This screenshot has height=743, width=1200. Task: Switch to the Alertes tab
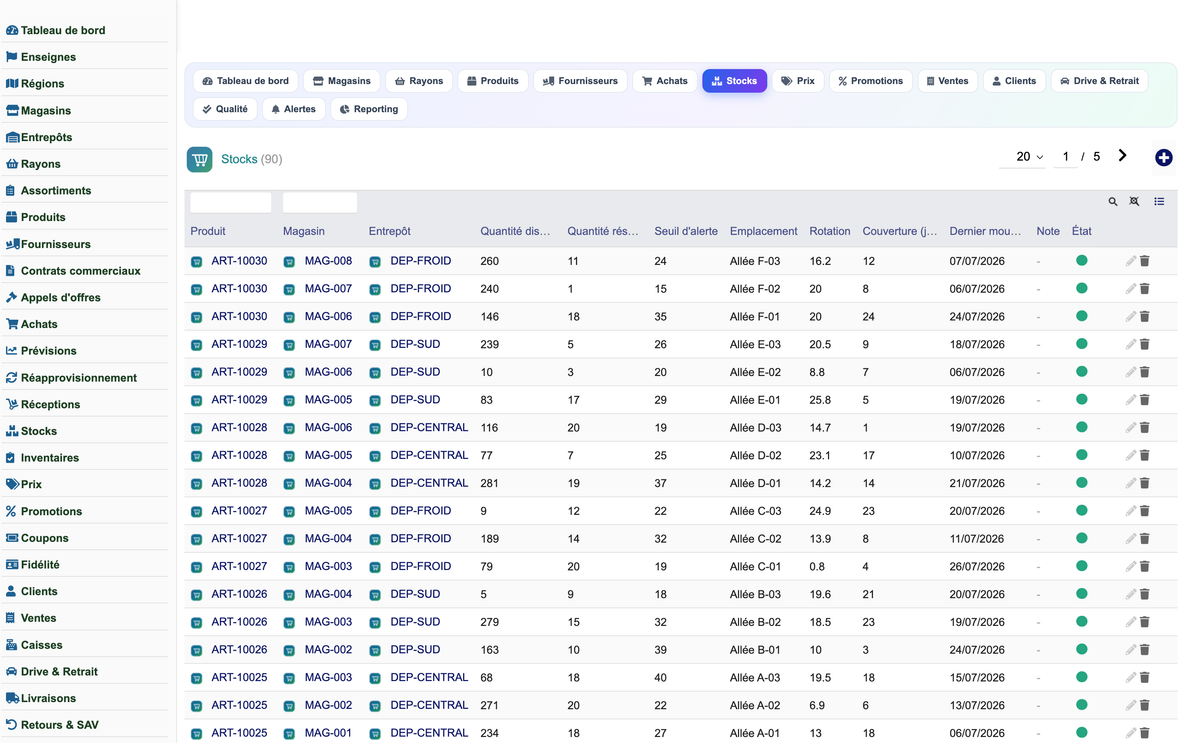[x=294, y=109]
